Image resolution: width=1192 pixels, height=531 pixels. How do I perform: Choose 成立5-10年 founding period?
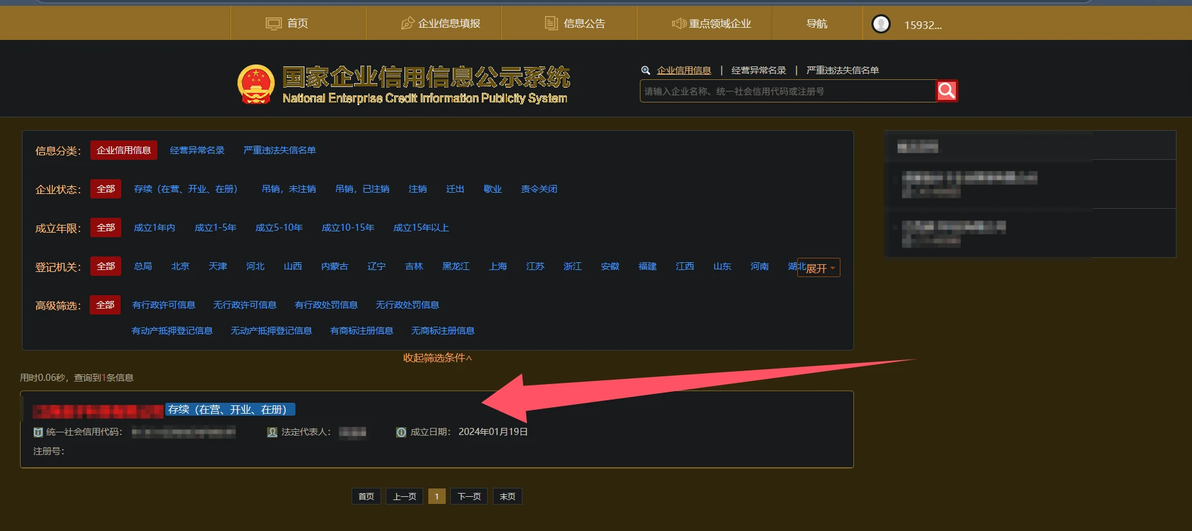tap(279, 227)
